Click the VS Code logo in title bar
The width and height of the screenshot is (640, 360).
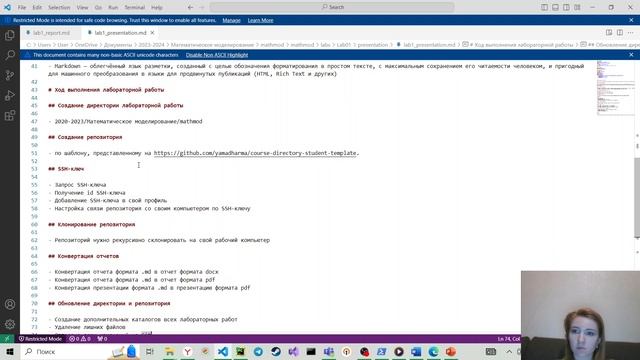(7, 7)
